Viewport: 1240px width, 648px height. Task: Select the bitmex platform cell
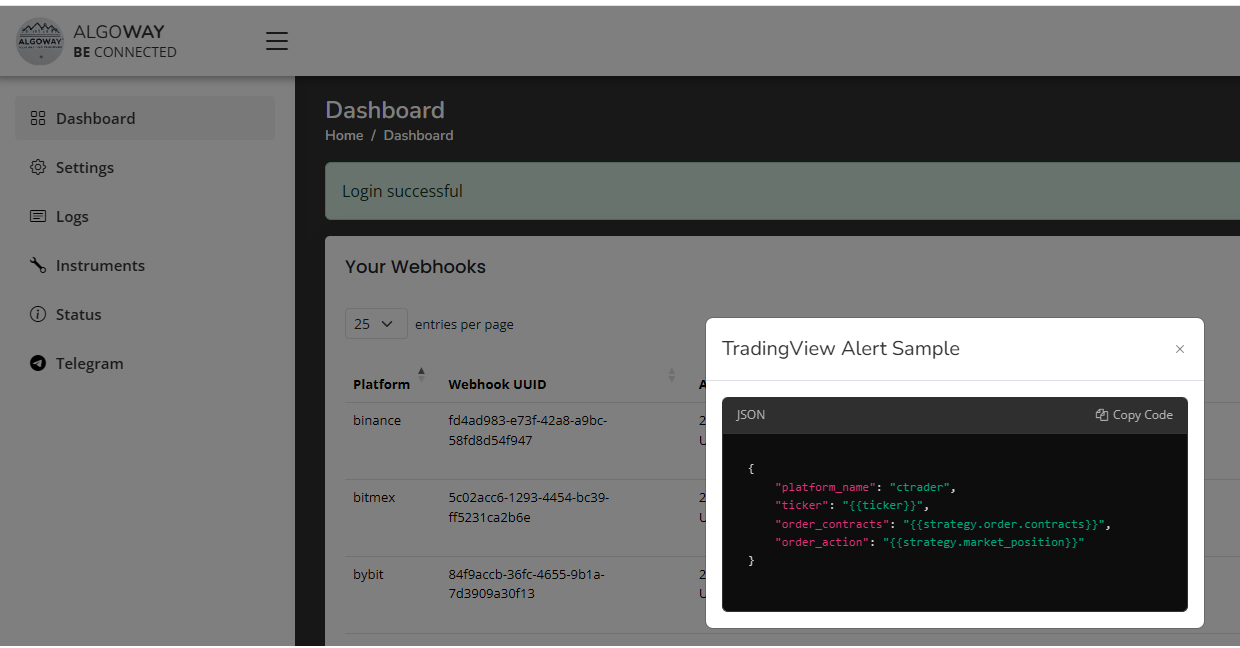tap(374, 497)
